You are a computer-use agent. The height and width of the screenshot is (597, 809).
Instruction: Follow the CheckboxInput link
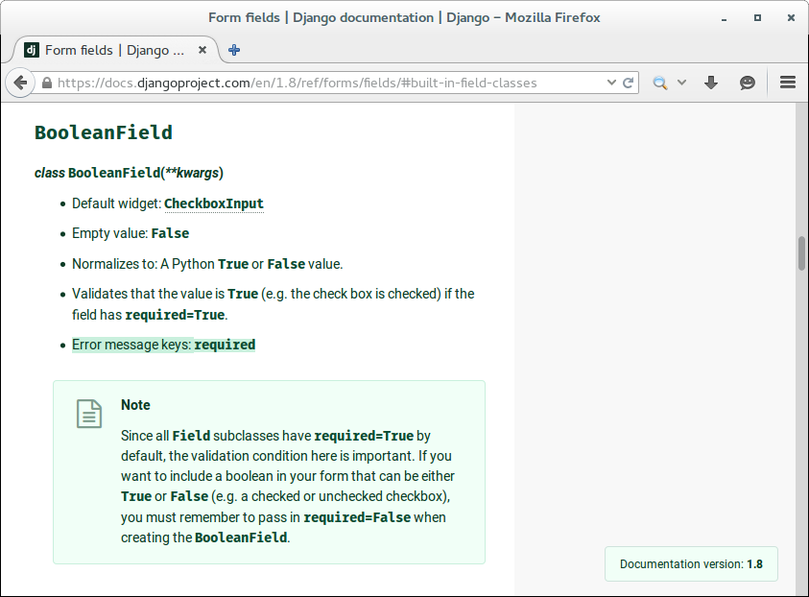tap(214, 204)
